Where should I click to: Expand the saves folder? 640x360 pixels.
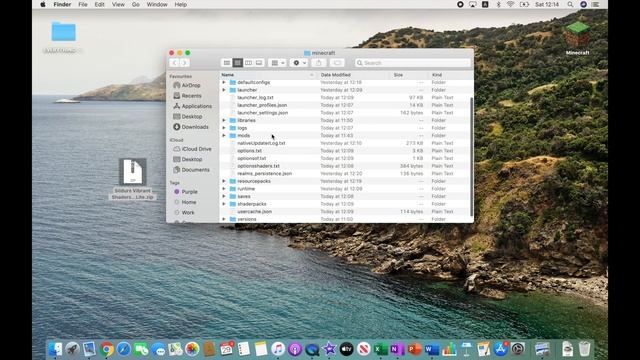coord(224,196)
